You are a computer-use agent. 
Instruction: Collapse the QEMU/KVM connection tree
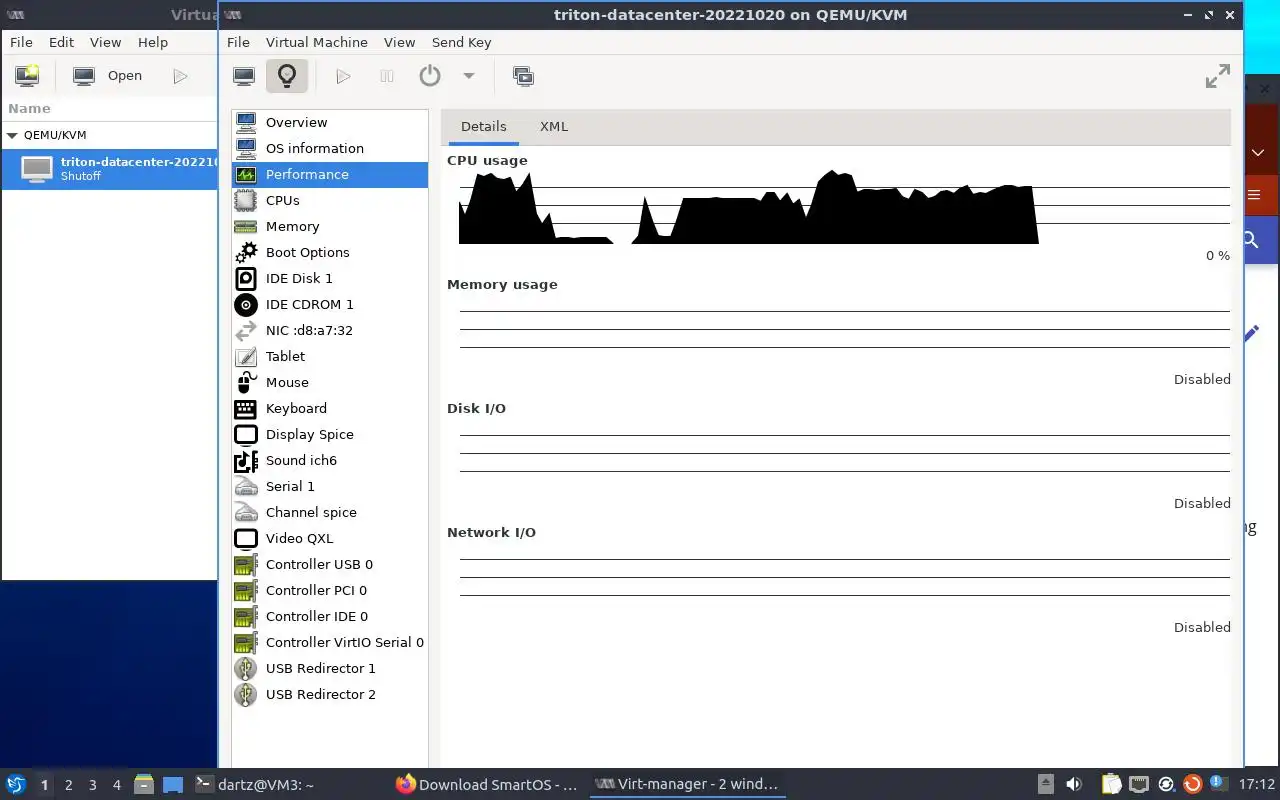[12, 135]
